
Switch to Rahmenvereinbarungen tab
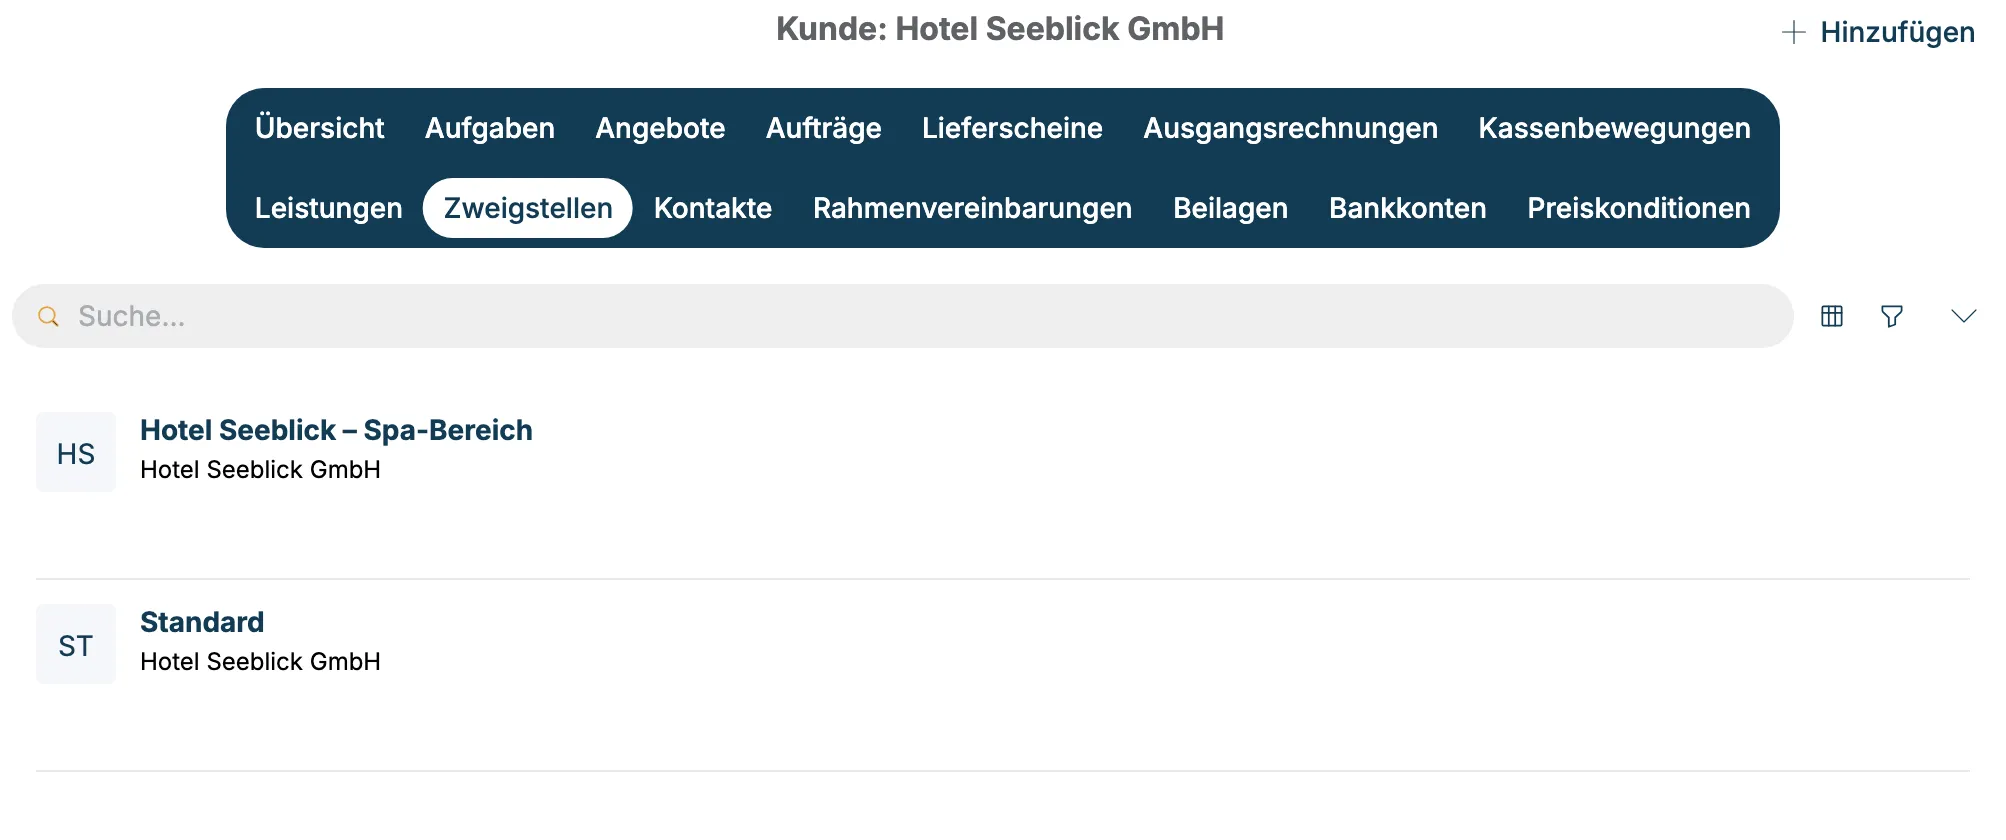click(972, 208)
